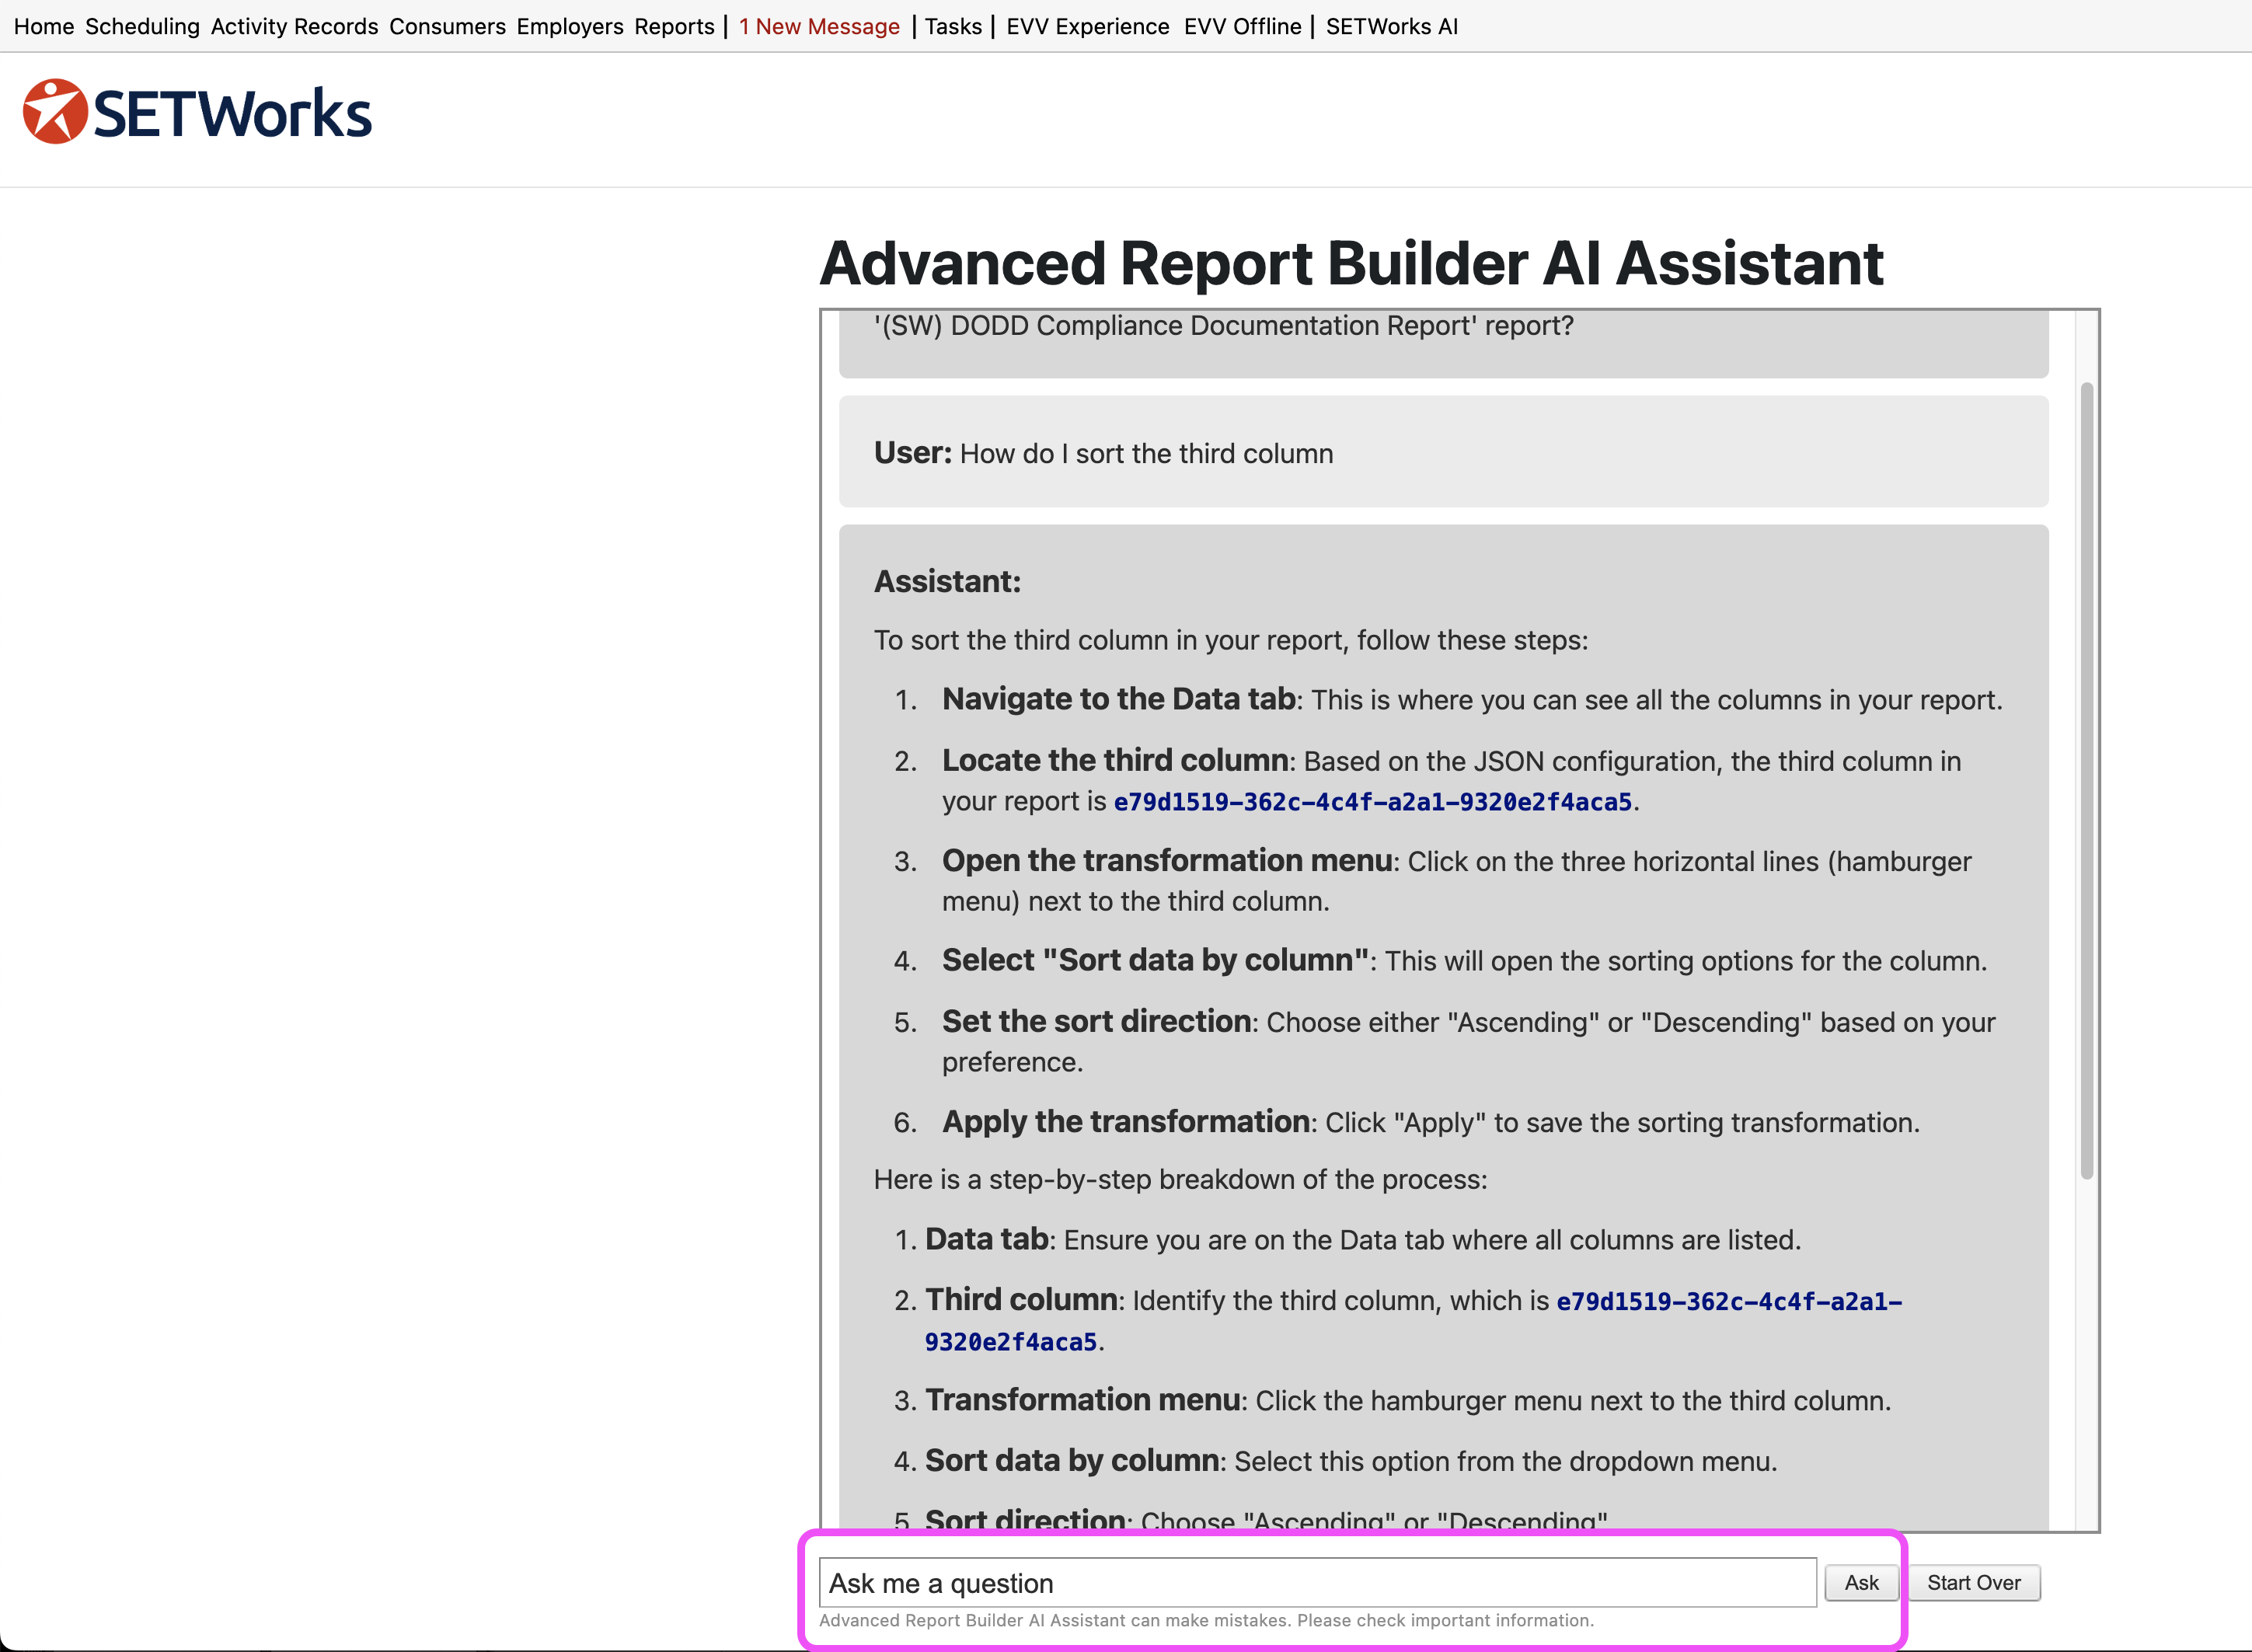Open the SETWorks AI link

(x=1391, y=26)
